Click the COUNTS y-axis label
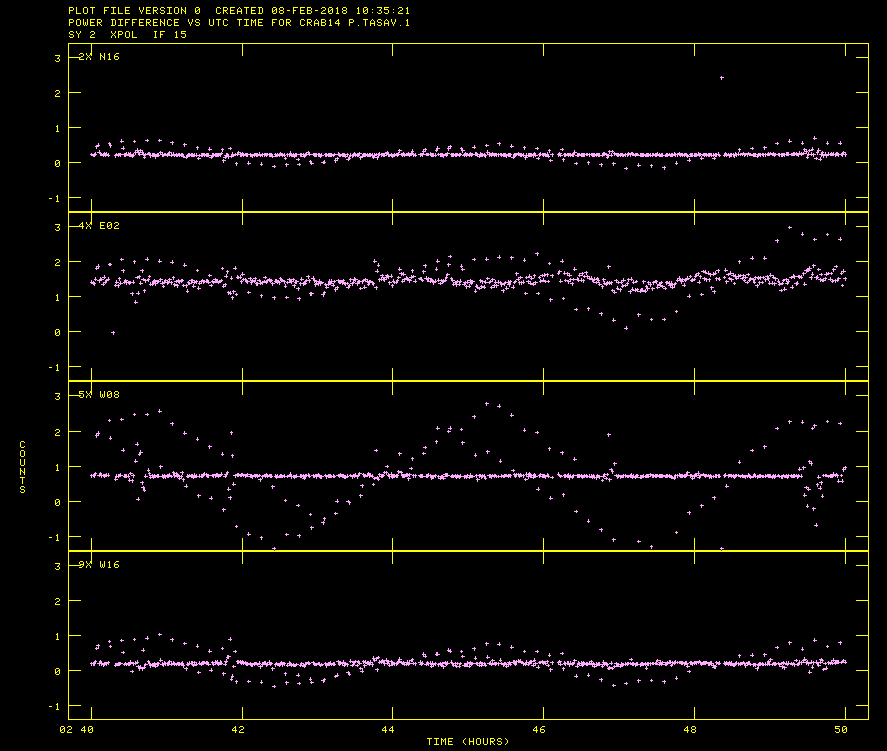The height and width of the screenshot is (751, 887). [x=23, y=467]
